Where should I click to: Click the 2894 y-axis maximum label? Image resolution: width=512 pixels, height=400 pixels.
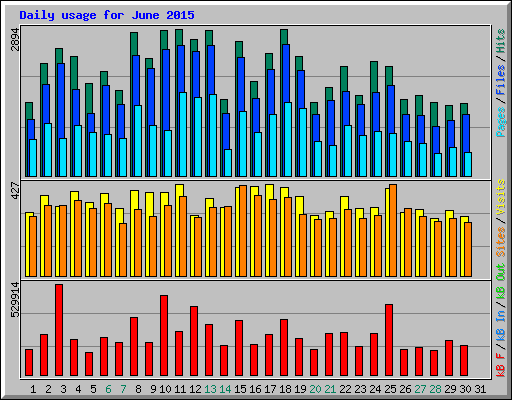click(15, 40)
